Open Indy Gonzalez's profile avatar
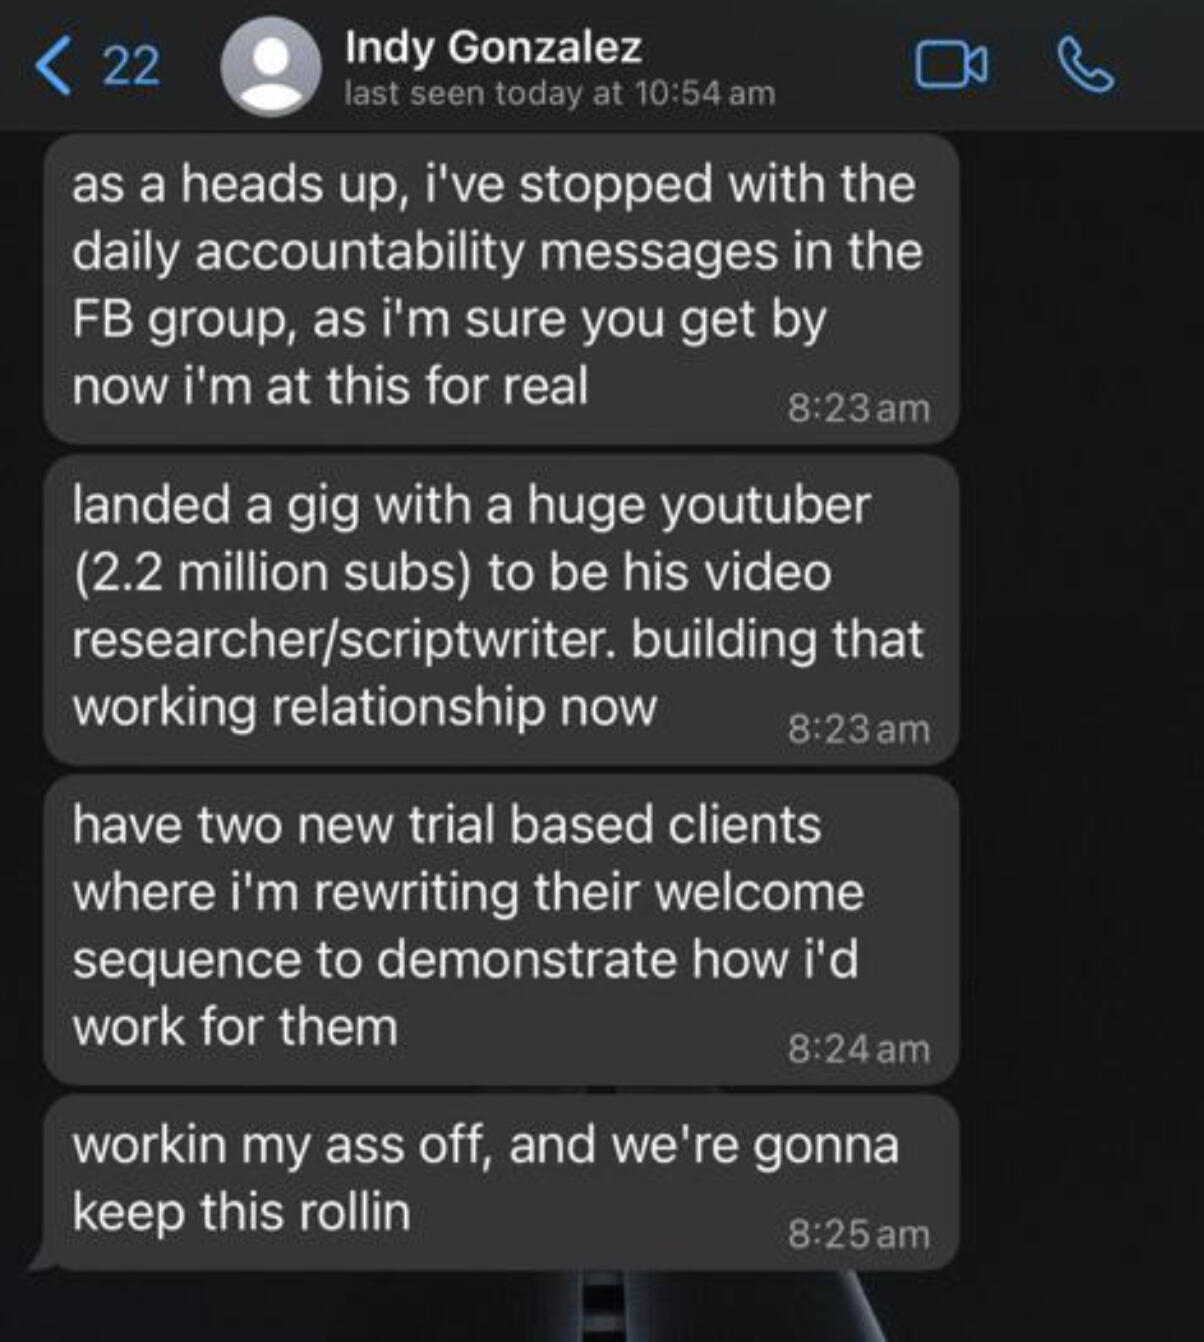The height and width of the screenshot is (1342, 1204). tap(270, 68)
